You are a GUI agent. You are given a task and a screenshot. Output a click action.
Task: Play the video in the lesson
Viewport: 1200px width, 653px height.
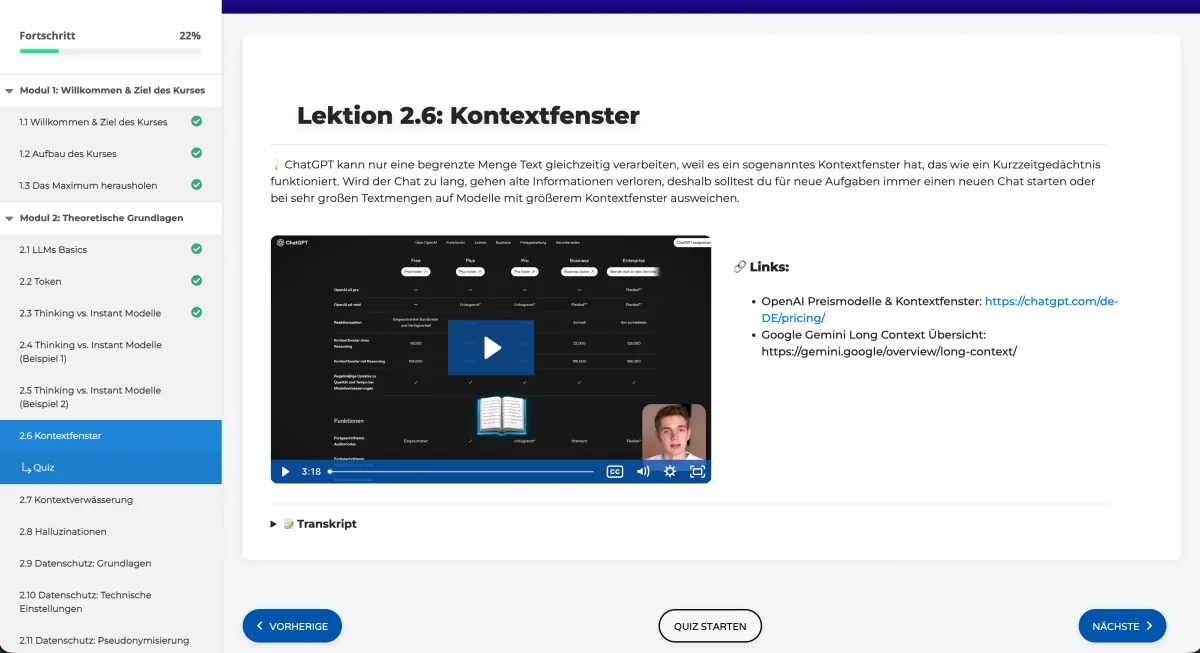tap(490, 347)
